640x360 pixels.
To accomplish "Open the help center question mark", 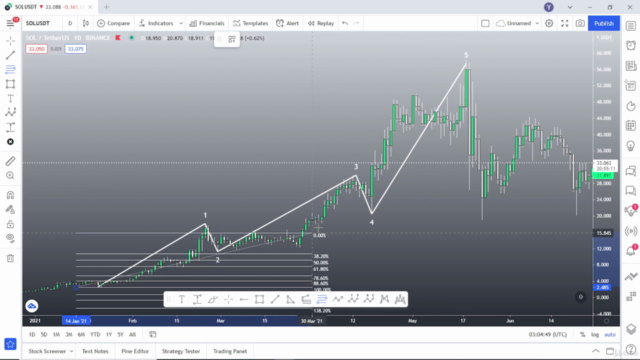I will tap(631, 350).
